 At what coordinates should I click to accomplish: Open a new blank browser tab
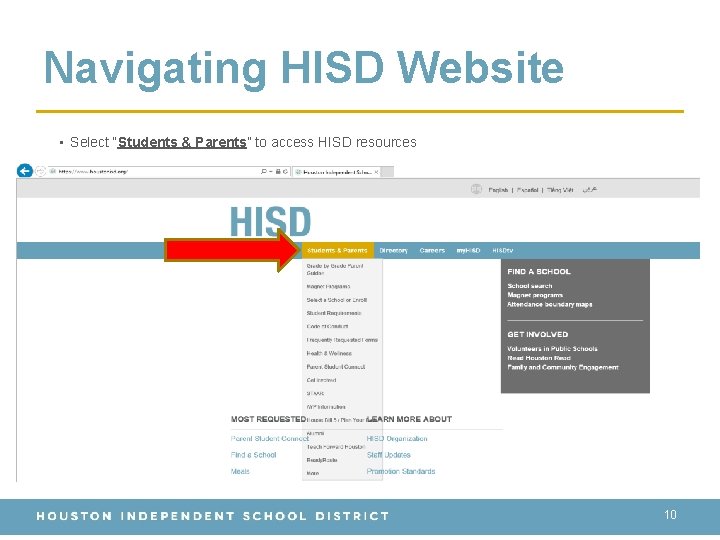coord(388,172)
